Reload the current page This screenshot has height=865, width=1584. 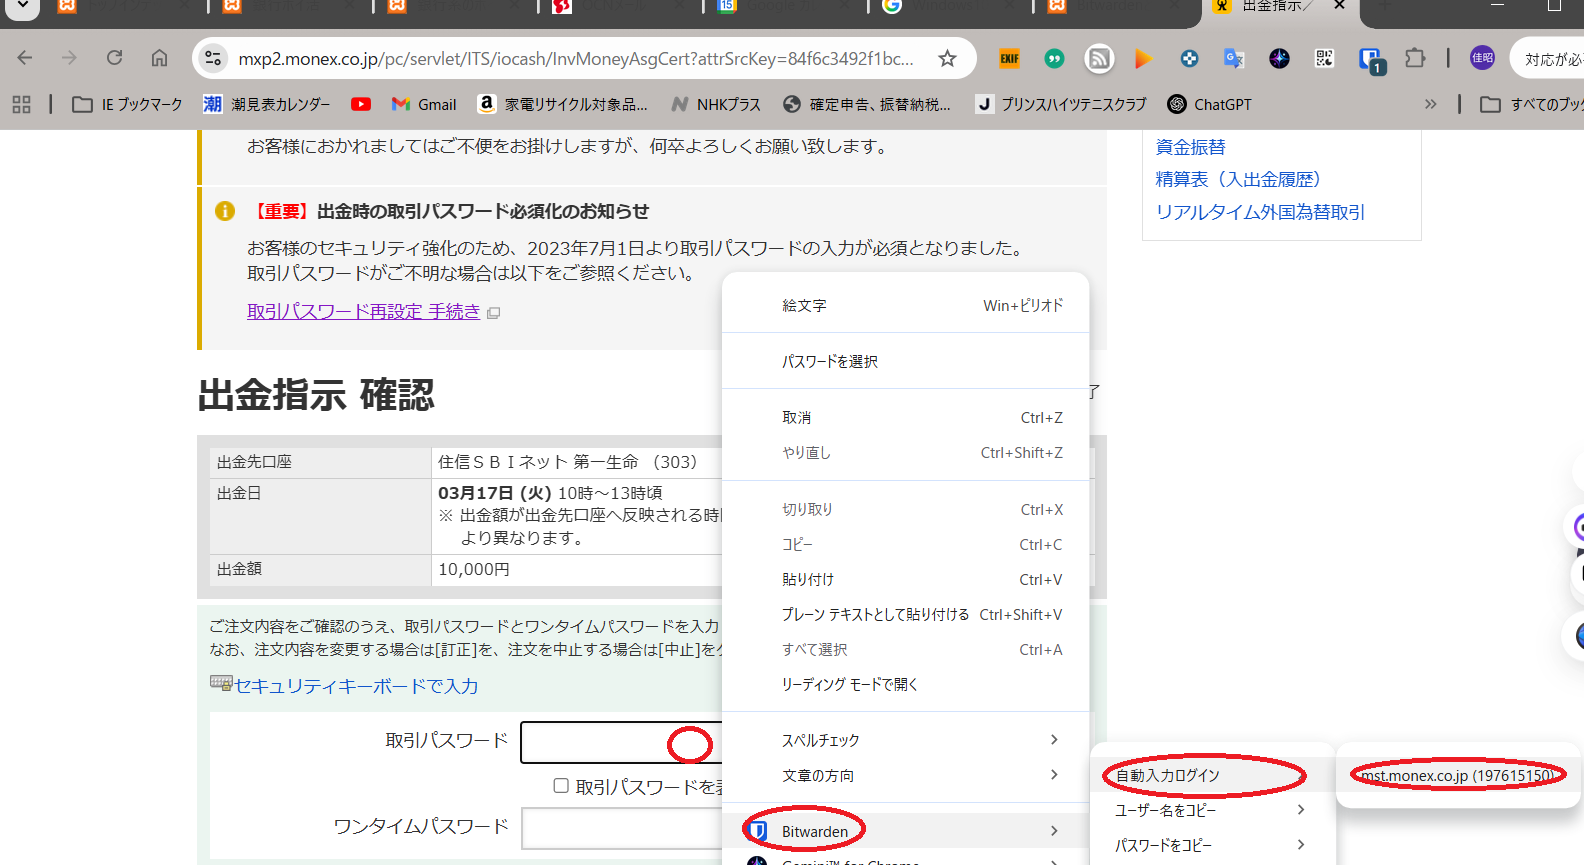(115, 58)
